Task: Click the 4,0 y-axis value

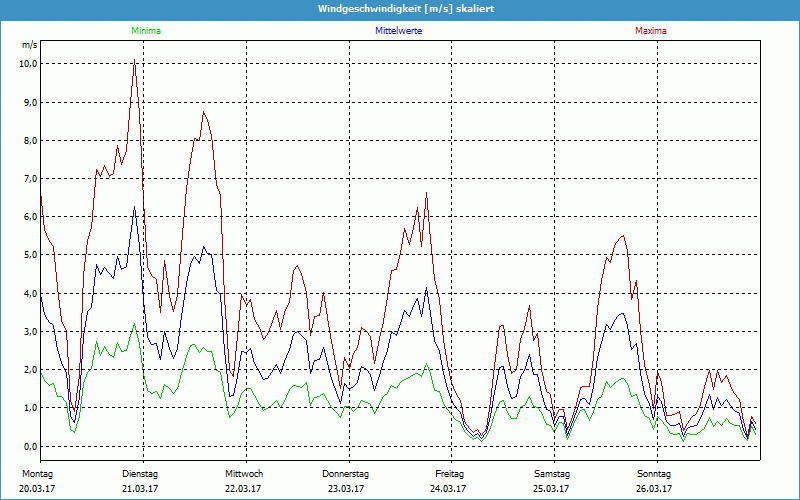Action: pos(30,293)
